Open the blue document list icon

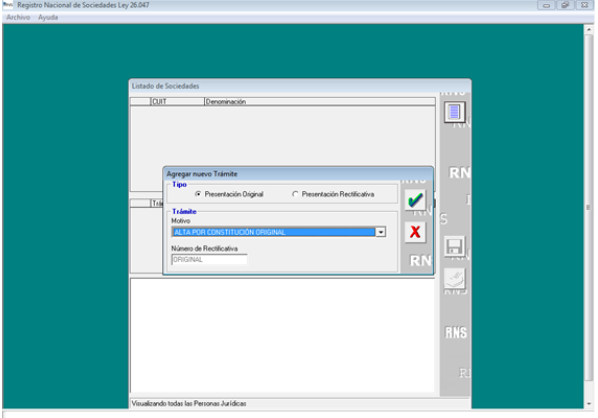454,112
